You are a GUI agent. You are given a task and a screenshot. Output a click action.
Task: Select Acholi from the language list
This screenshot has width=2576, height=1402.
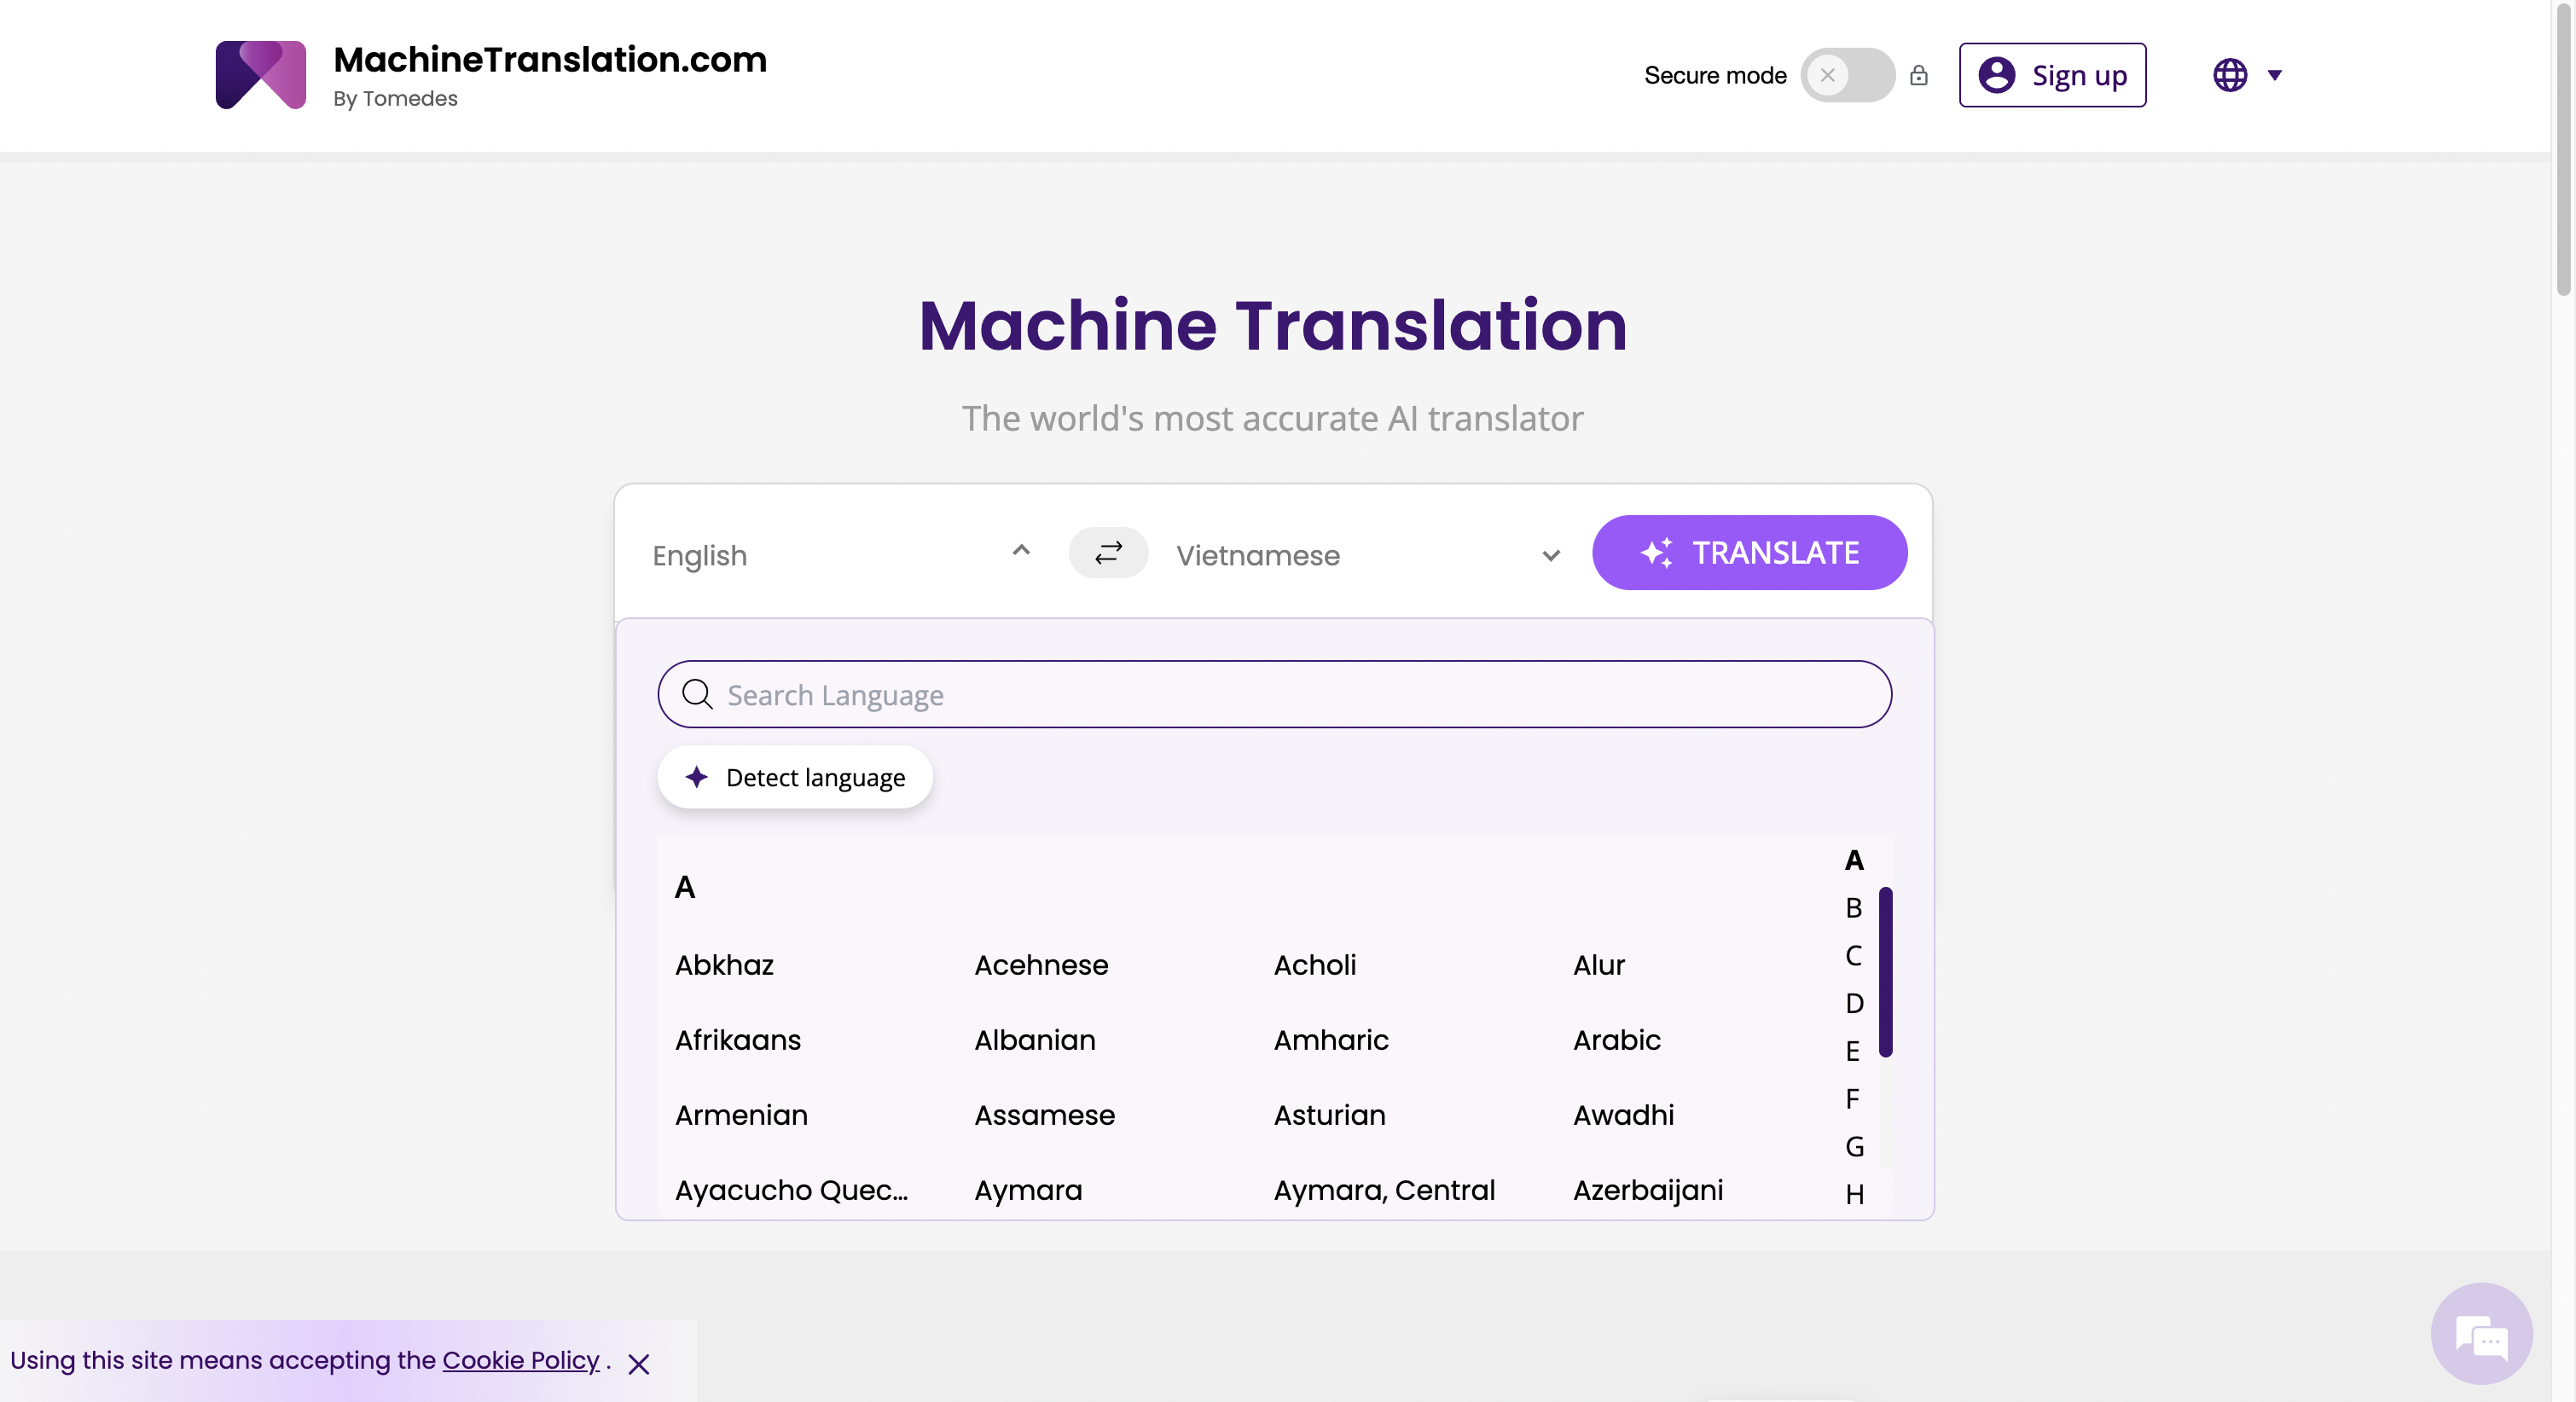[x=1315, y=964]
